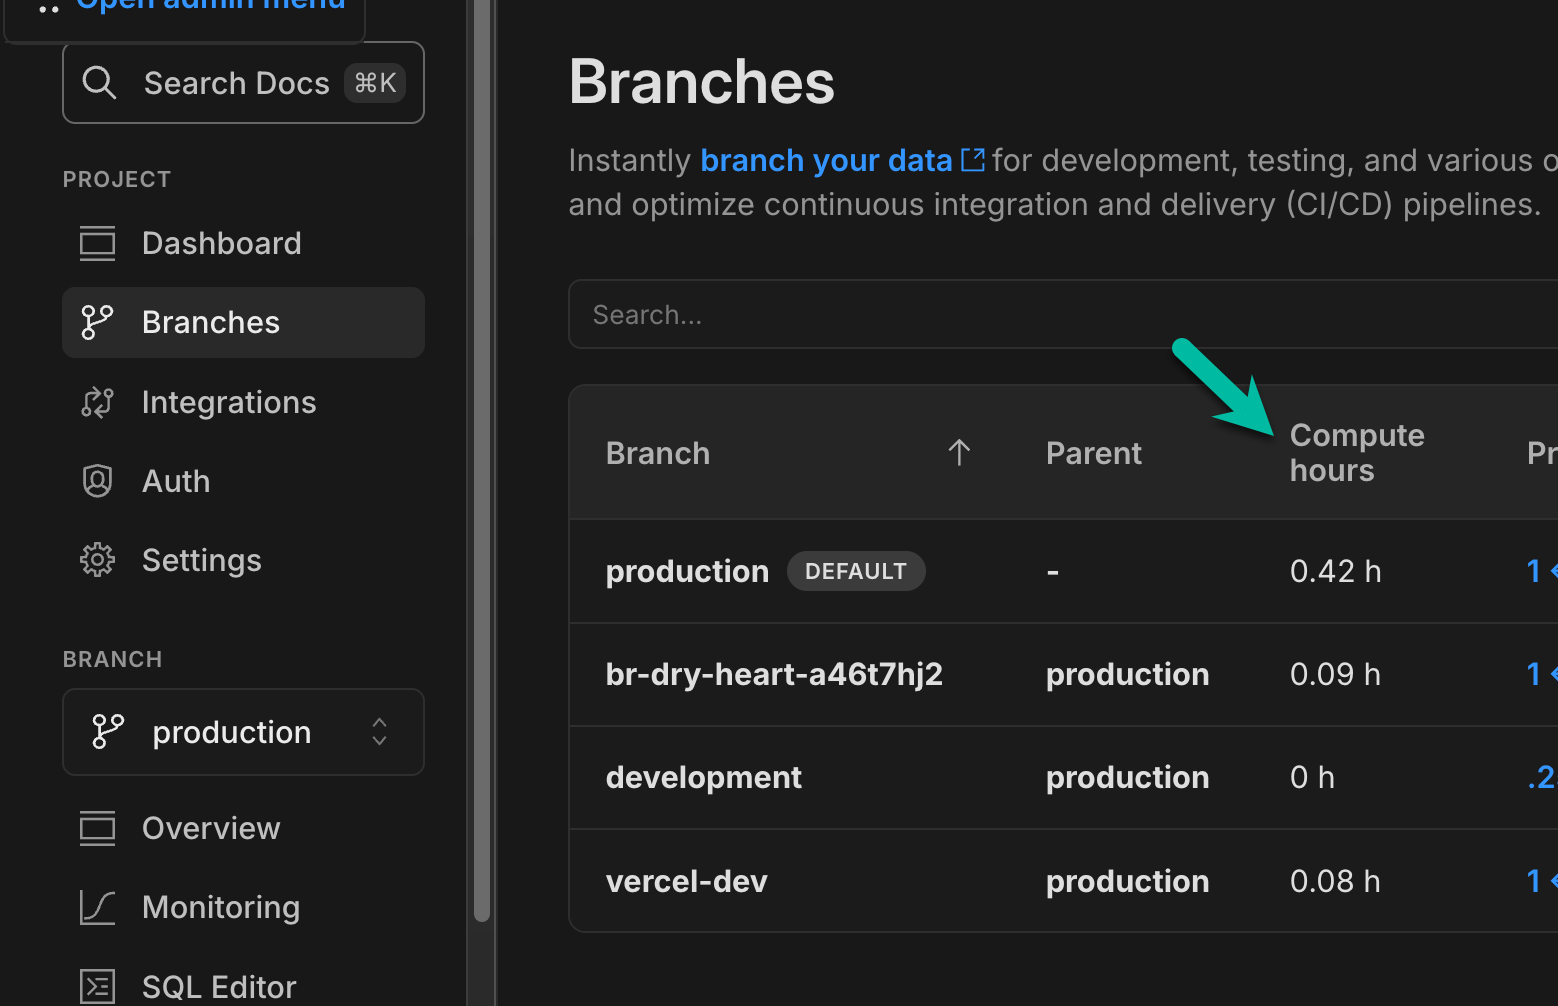Click the Branches page heading
The image size is (1558, 1006).
click(x=701, y=81)
